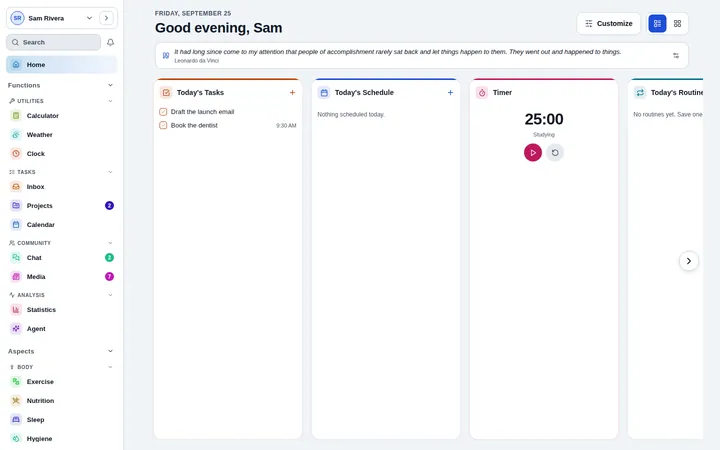Open the Weather icon in sidebar
This screenshot has height=450, width=720.
pos(16,135)
